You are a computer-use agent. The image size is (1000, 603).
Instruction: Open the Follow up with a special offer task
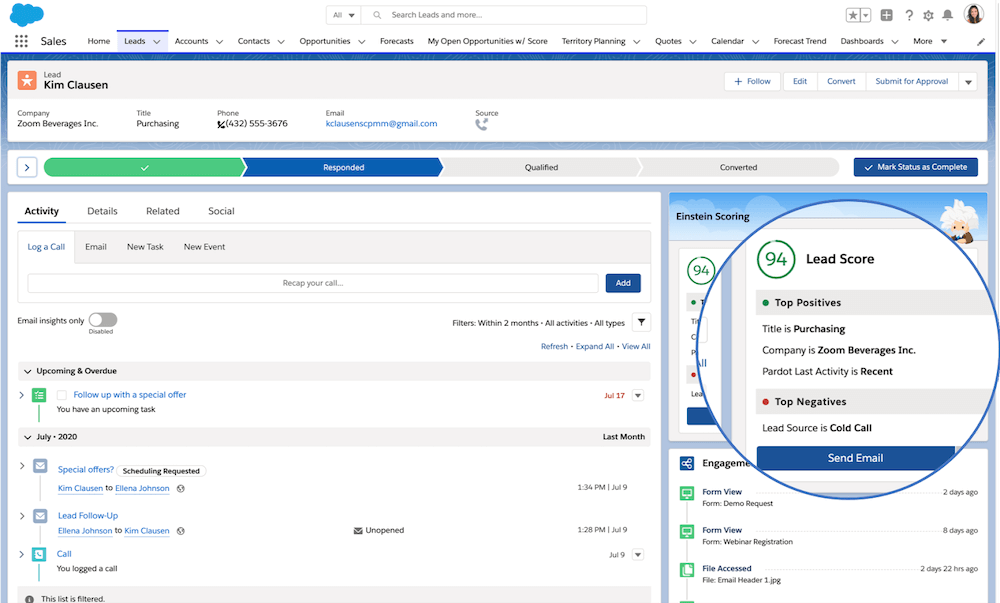pyautogui.click(x=129, y=395)
